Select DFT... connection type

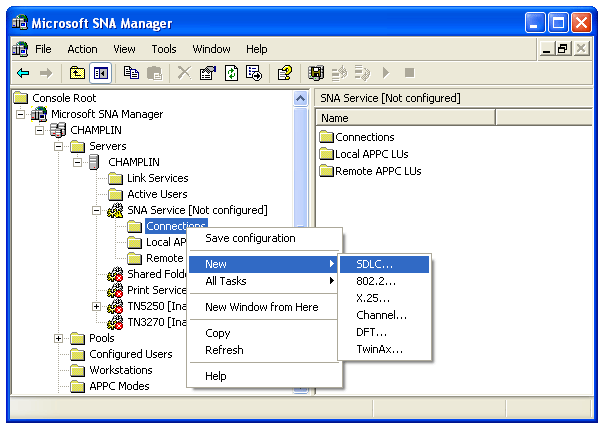pos(384,332)
